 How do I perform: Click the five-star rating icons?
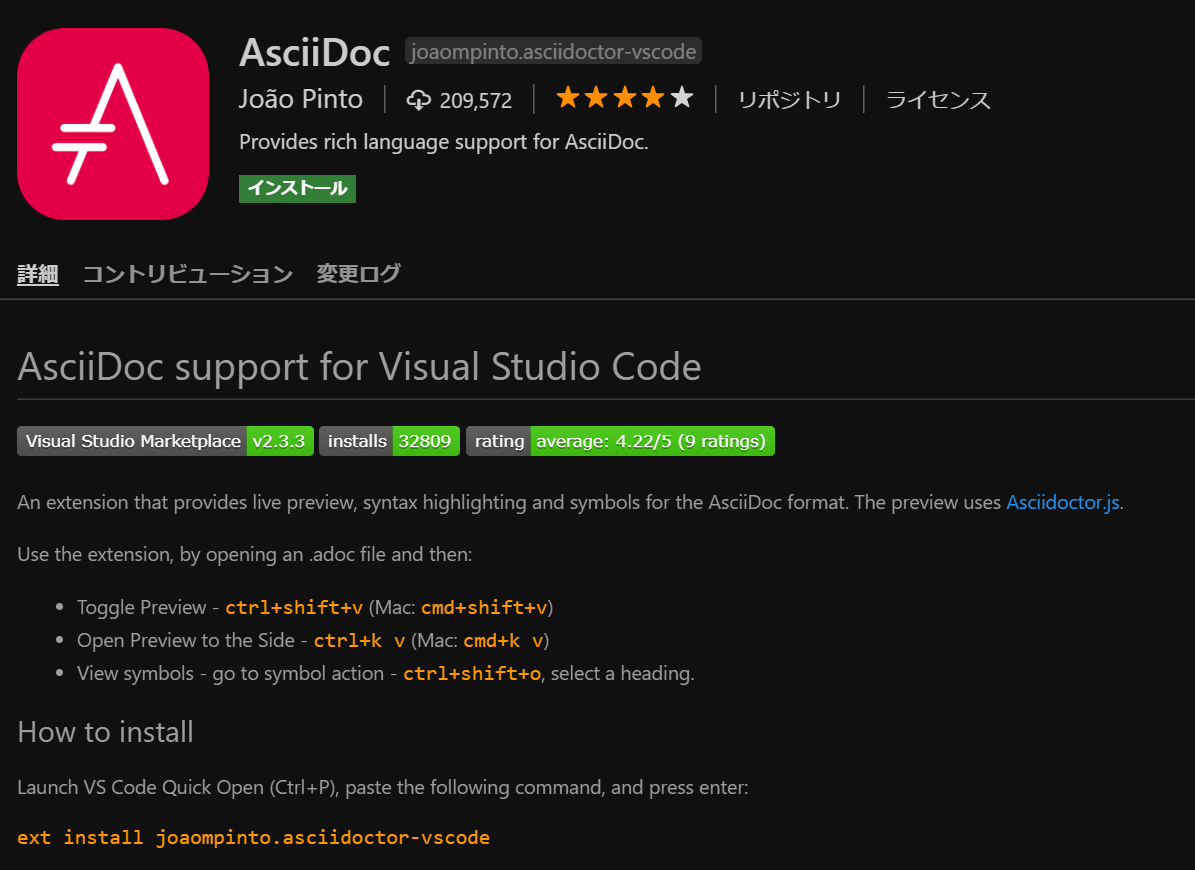625,98
